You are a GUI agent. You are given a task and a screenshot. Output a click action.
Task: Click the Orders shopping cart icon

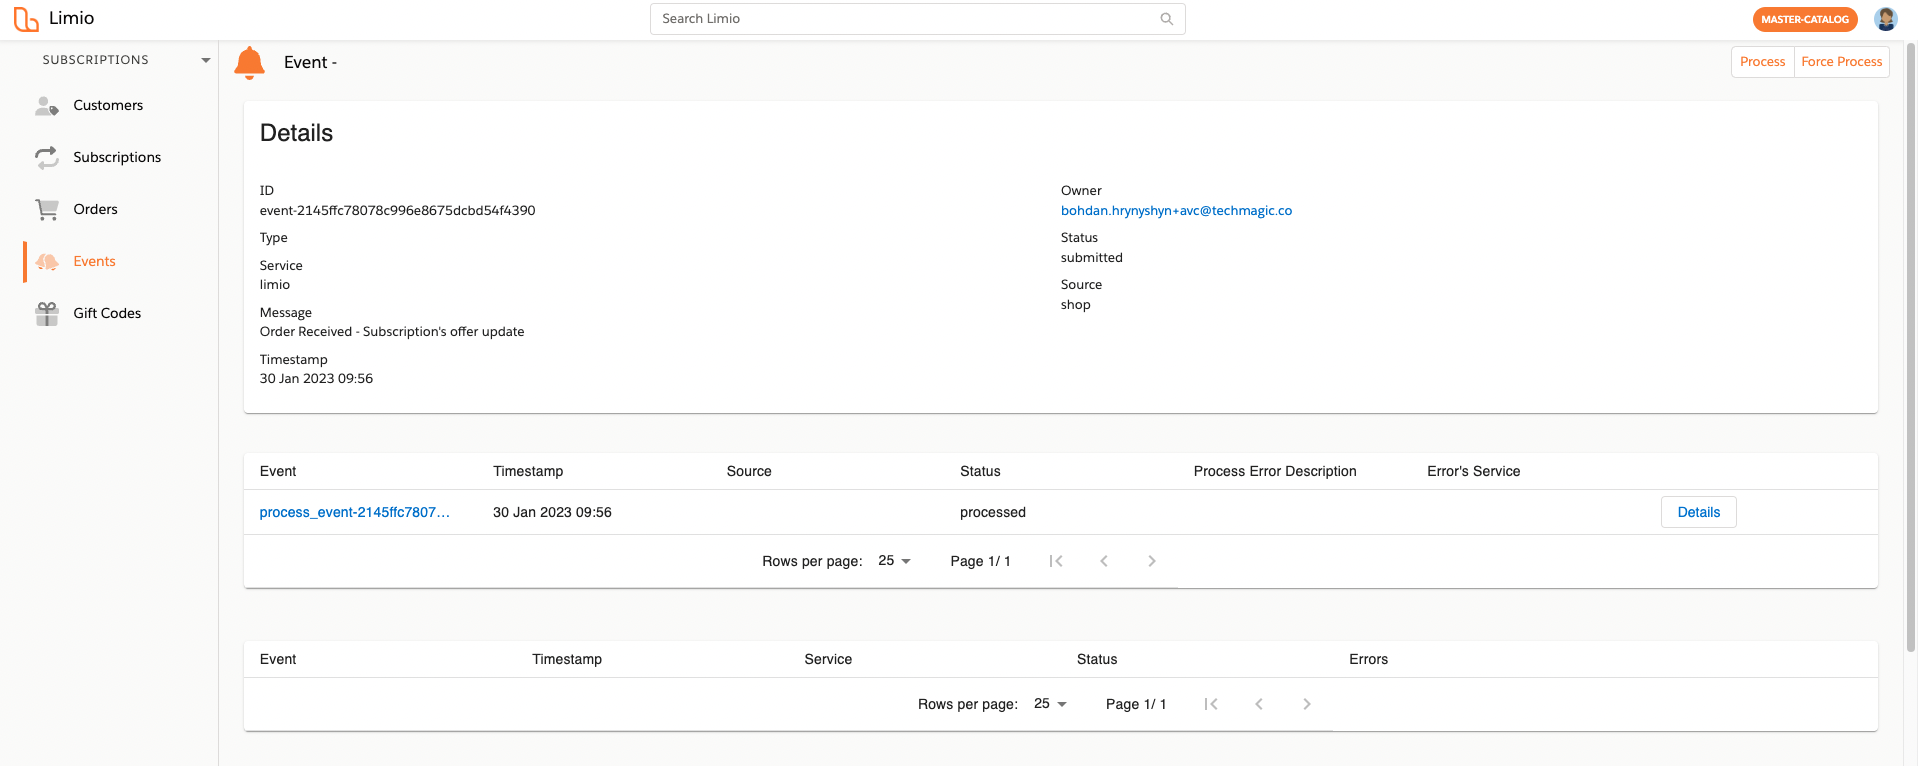(x=47, y=210)
